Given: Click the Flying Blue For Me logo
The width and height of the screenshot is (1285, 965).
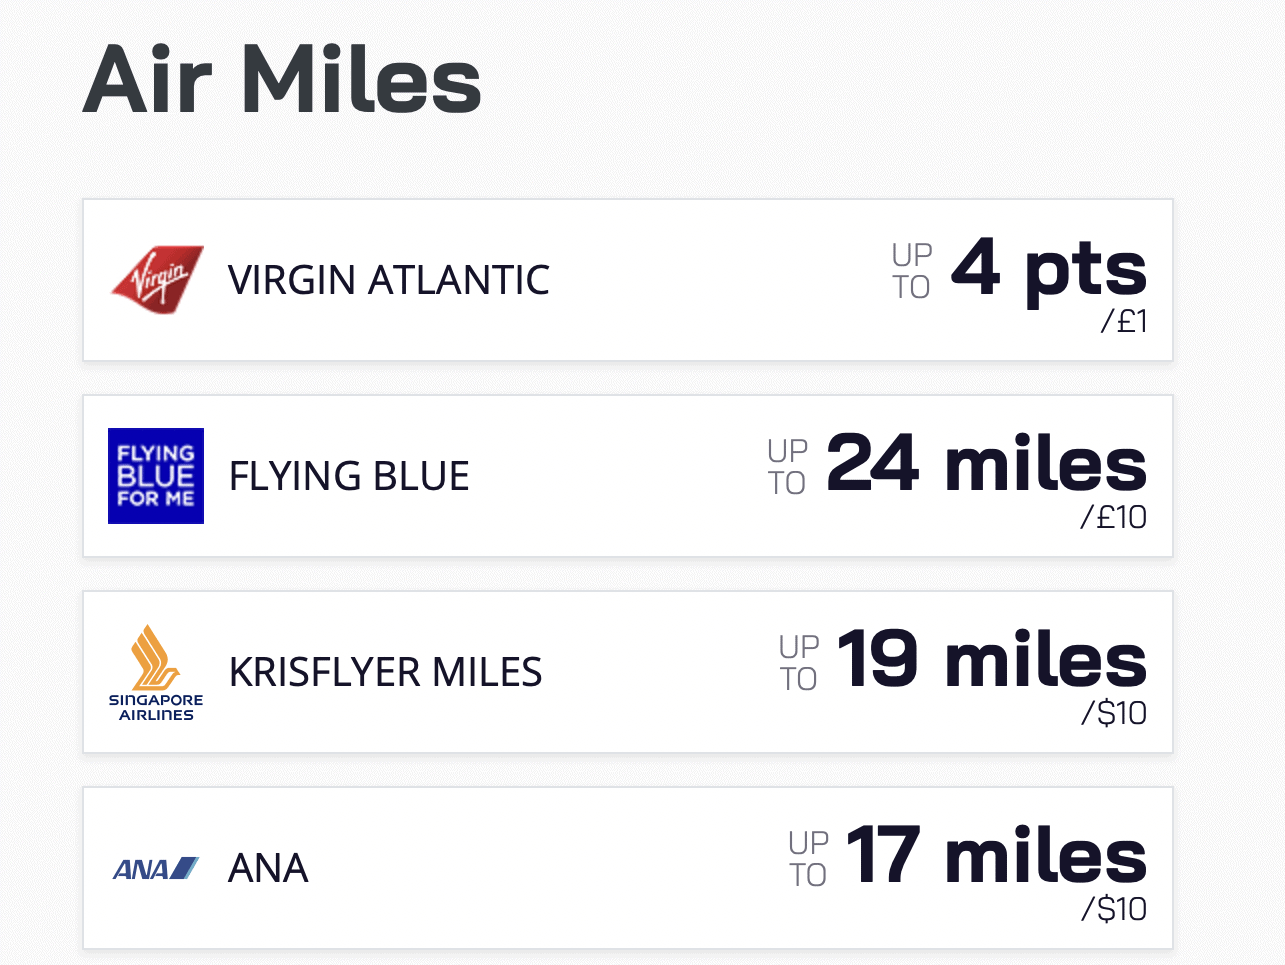Looking at the screenshot, I should click(156, 476).
